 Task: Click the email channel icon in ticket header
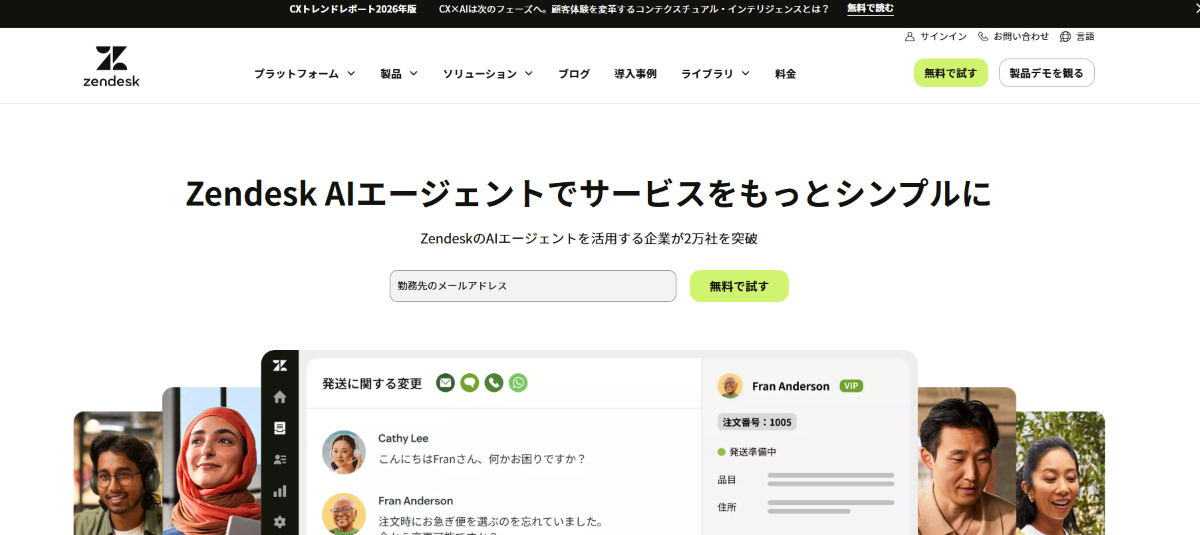[x=445, y=383]
